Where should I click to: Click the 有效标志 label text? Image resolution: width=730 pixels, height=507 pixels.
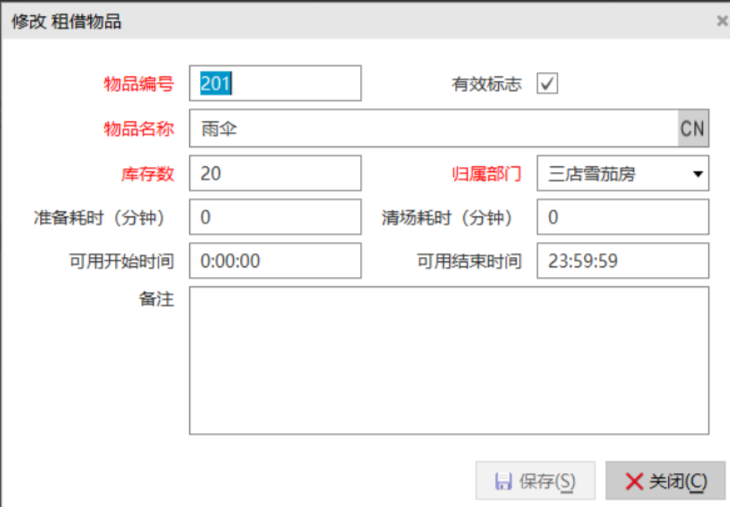coord(487,84)
